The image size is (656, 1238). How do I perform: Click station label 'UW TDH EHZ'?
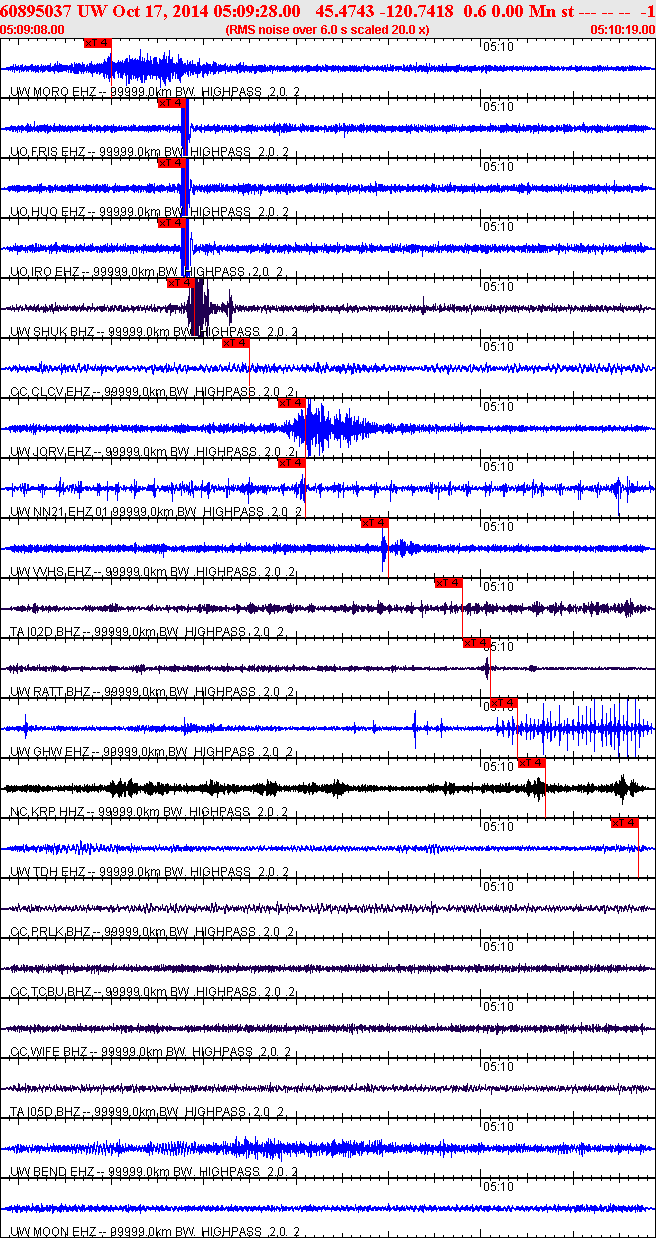pyautogui.click(x=47, y=871)
